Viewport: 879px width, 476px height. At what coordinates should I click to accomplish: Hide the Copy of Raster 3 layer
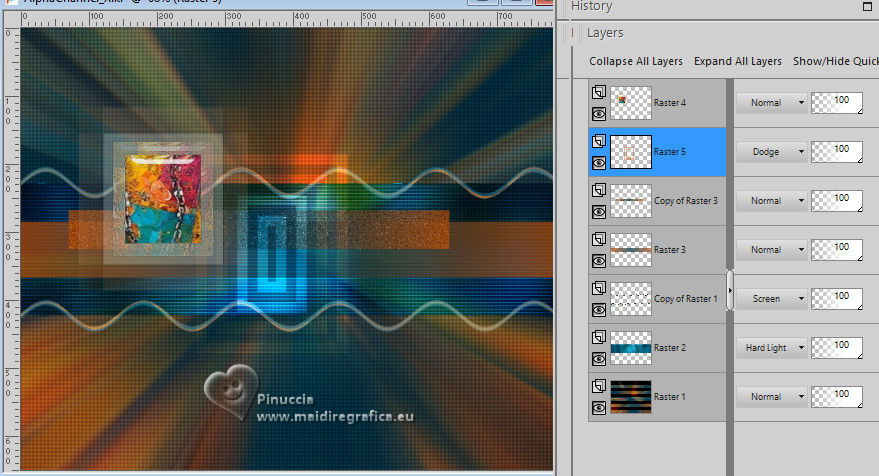point(599,212)
